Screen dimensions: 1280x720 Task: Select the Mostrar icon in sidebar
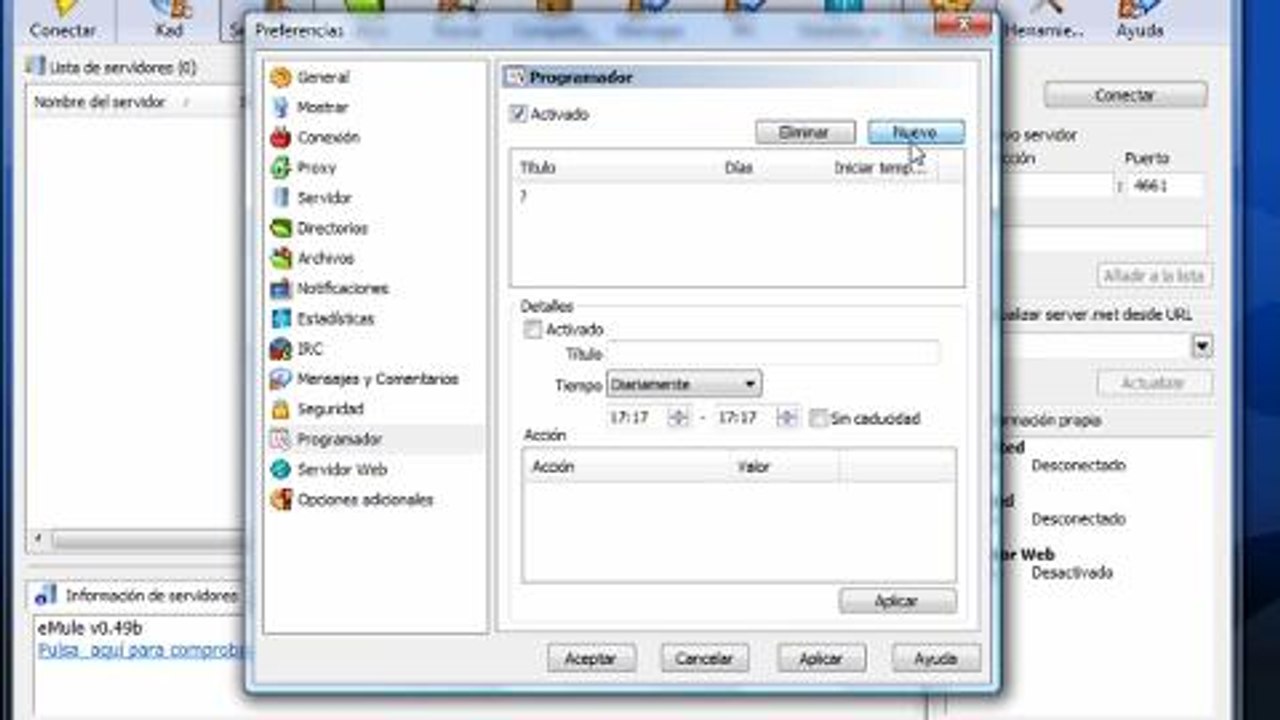tap(281, 107)
